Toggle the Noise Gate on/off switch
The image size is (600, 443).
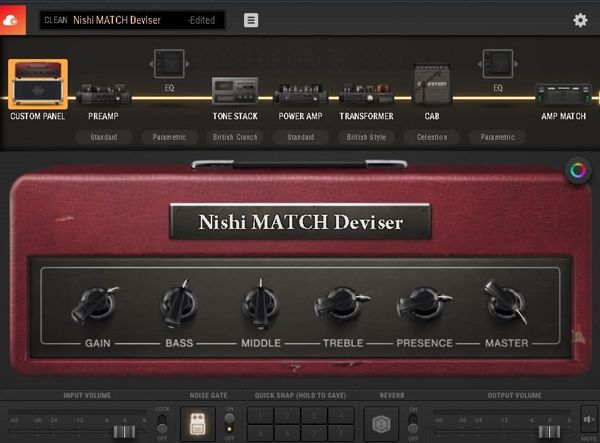(229, 424)
